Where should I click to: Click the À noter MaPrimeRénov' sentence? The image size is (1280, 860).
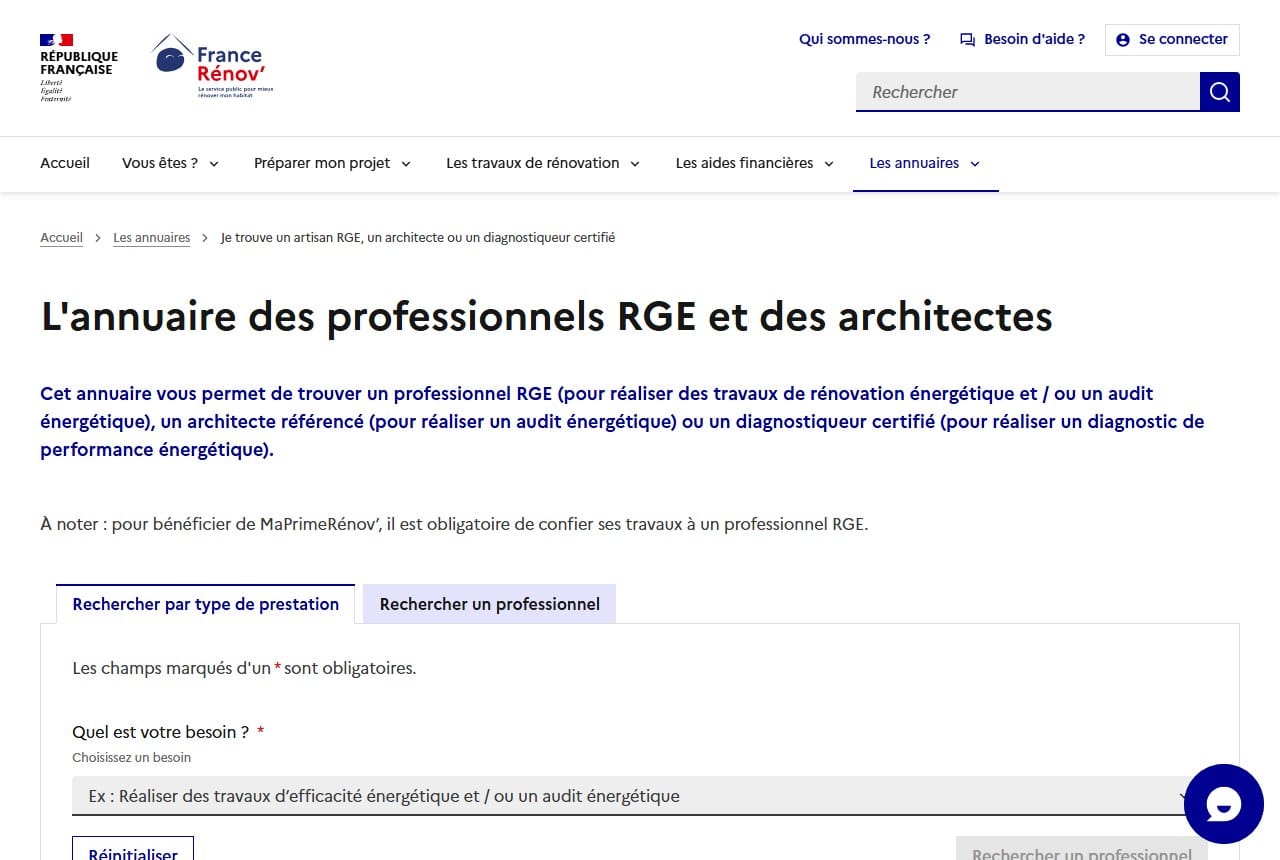point(454,524)
